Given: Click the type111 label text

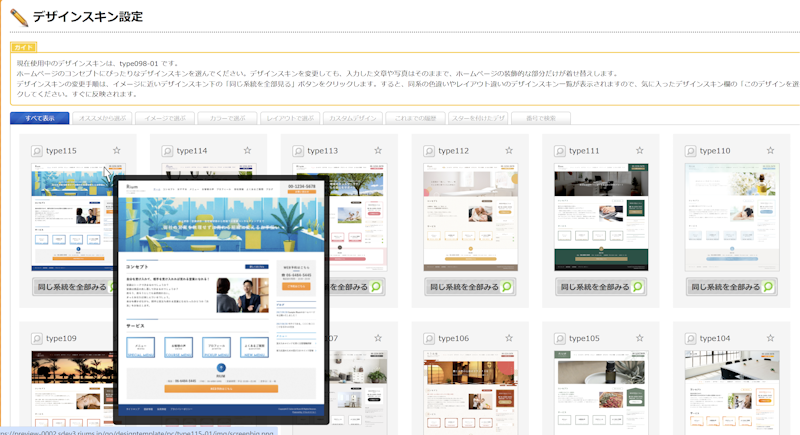Looking at the screenshot, I should tap(584, 151).
